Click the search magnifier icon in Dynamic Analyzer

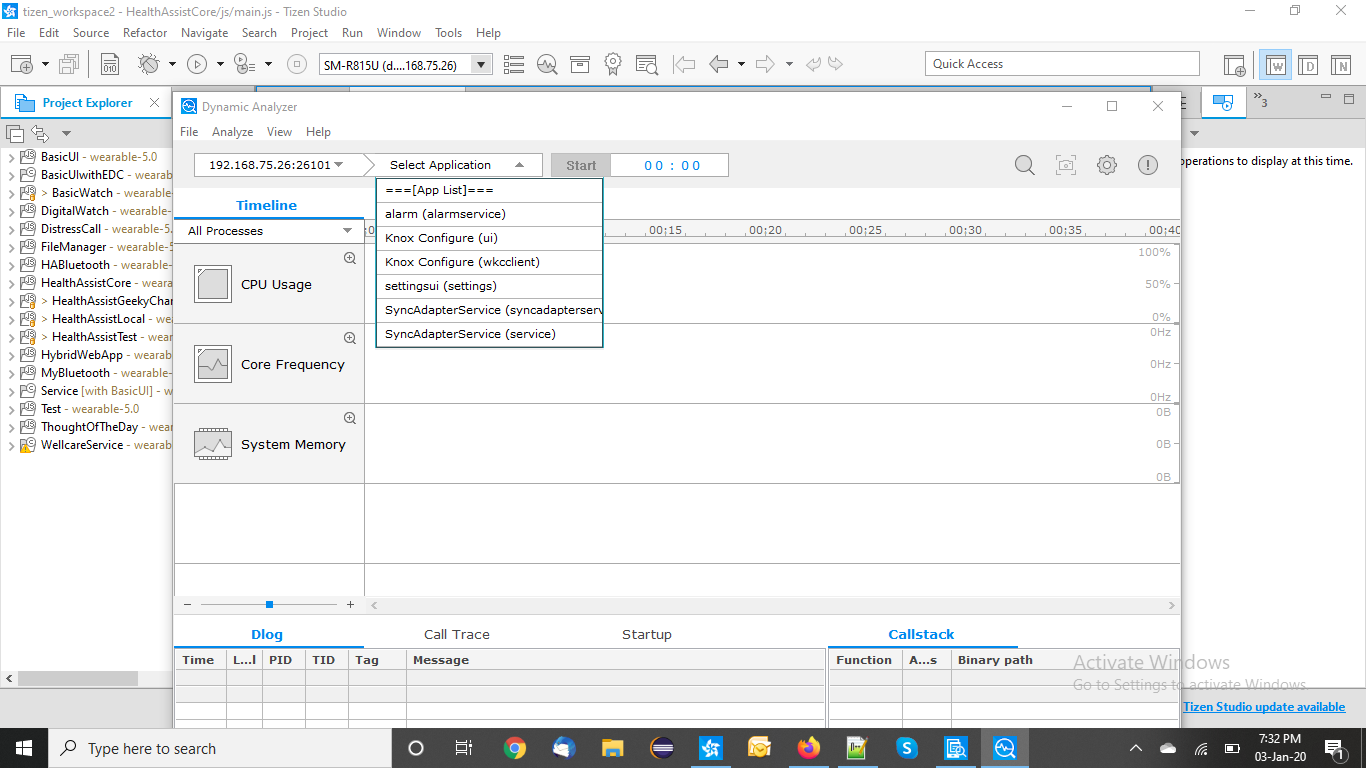(x=1025, y=165)
